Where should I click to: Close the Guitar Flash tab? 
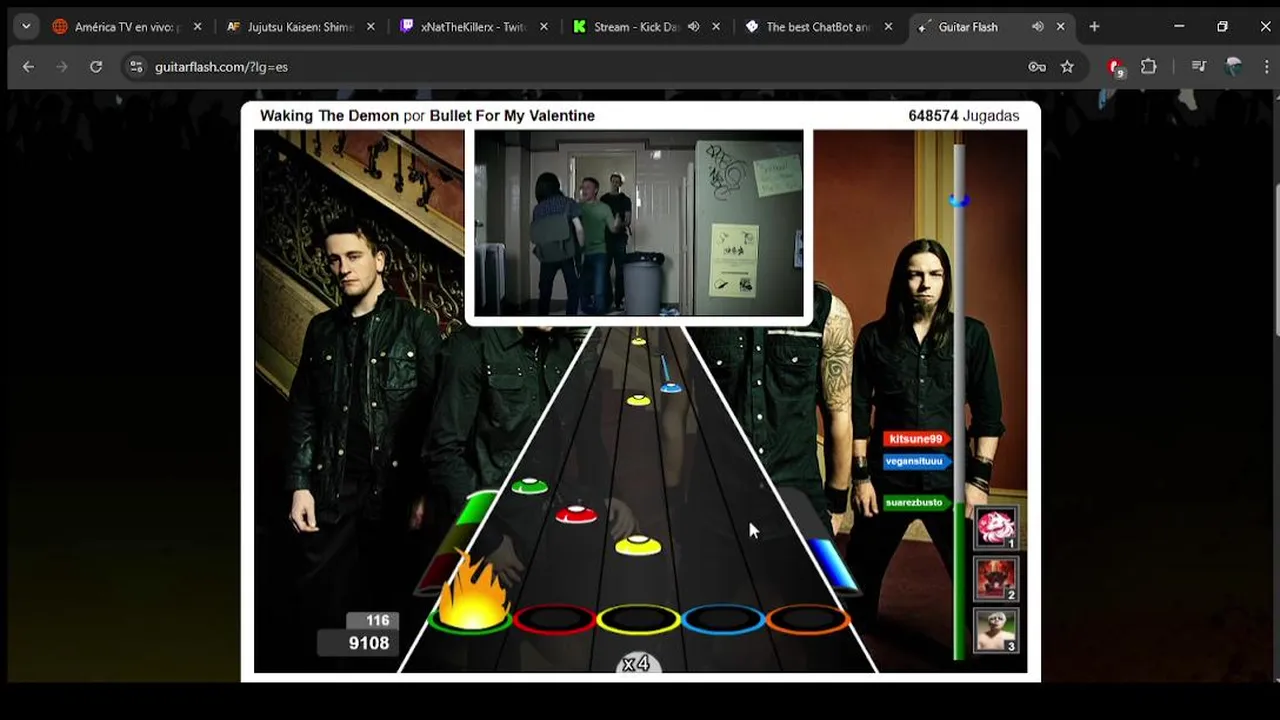point(1061,27)
